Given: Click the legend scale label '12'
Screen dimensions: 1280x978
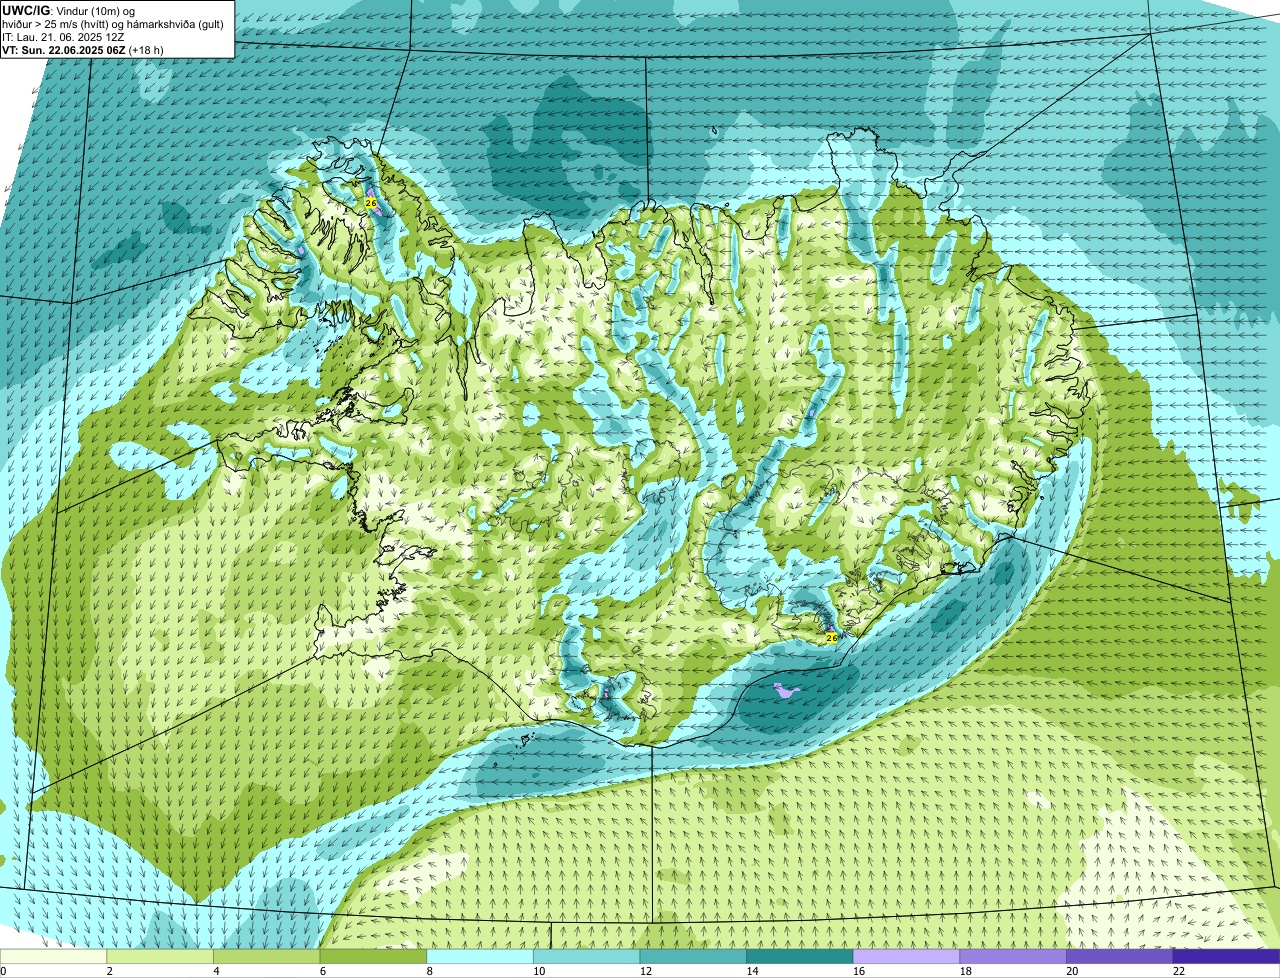Looking at the screenshot, I should tap(646, 971).
